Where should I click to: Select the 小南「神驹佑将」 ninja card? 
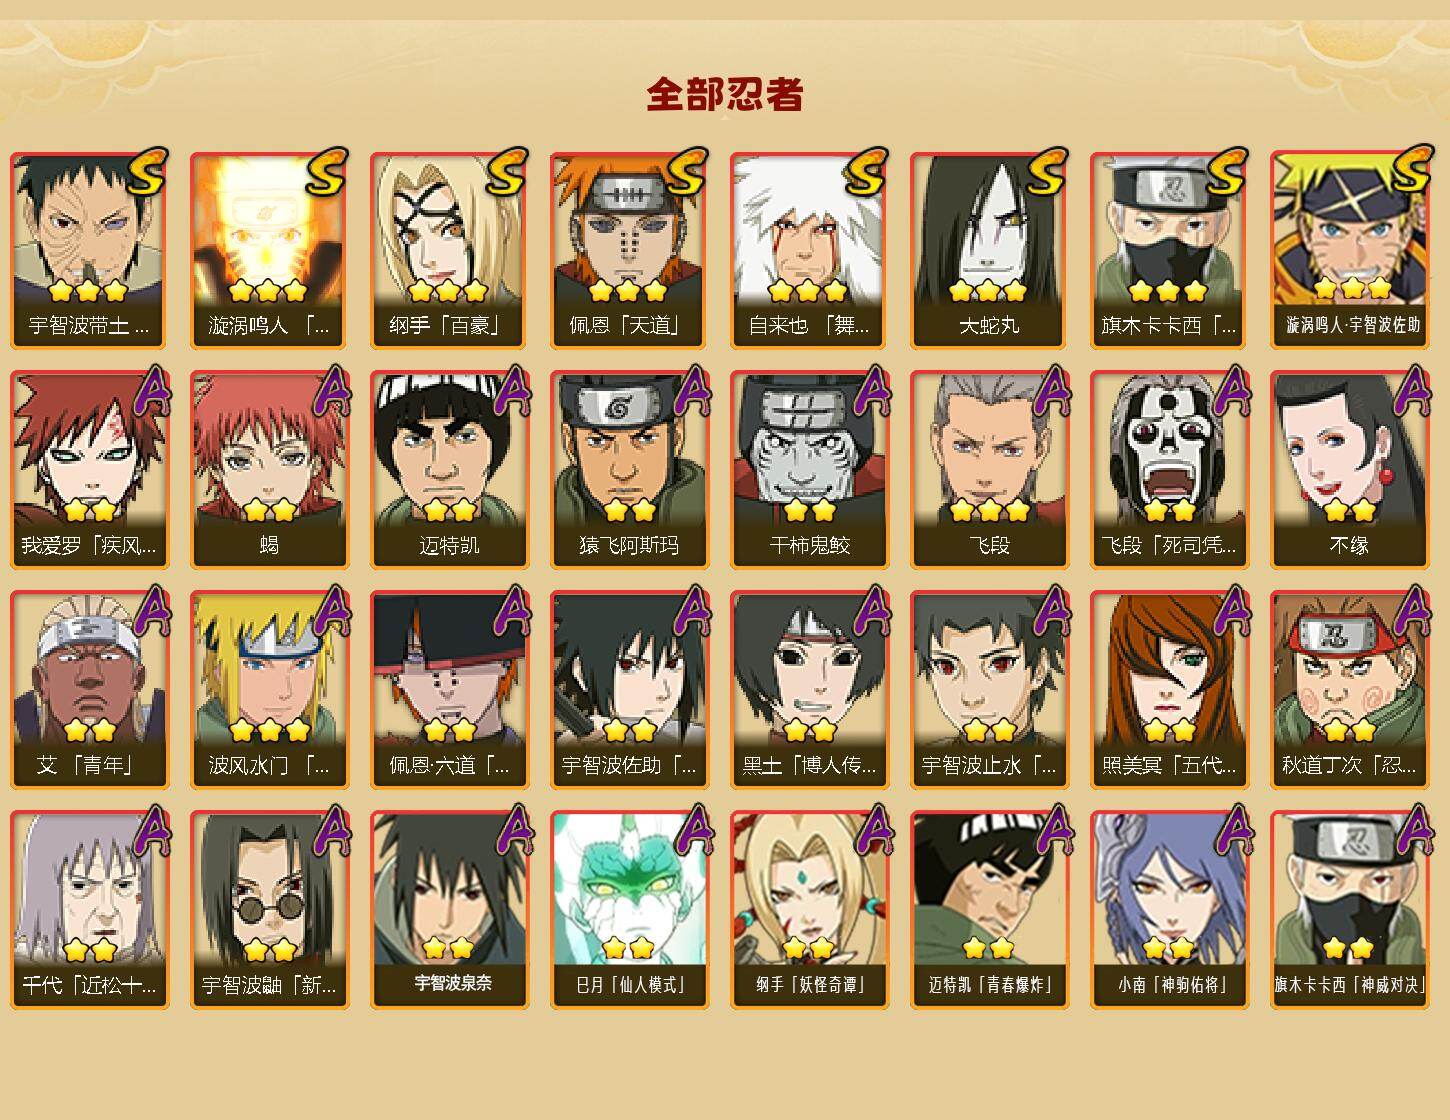[x=1169, y=910]
